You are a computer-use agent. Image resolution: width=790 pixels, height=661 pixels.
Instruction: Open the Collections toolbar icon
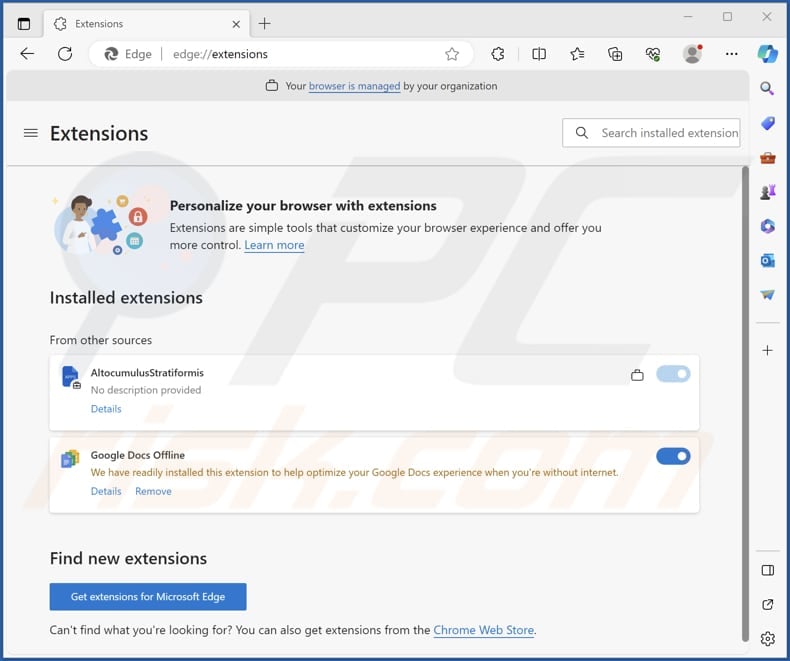point(615,54)
